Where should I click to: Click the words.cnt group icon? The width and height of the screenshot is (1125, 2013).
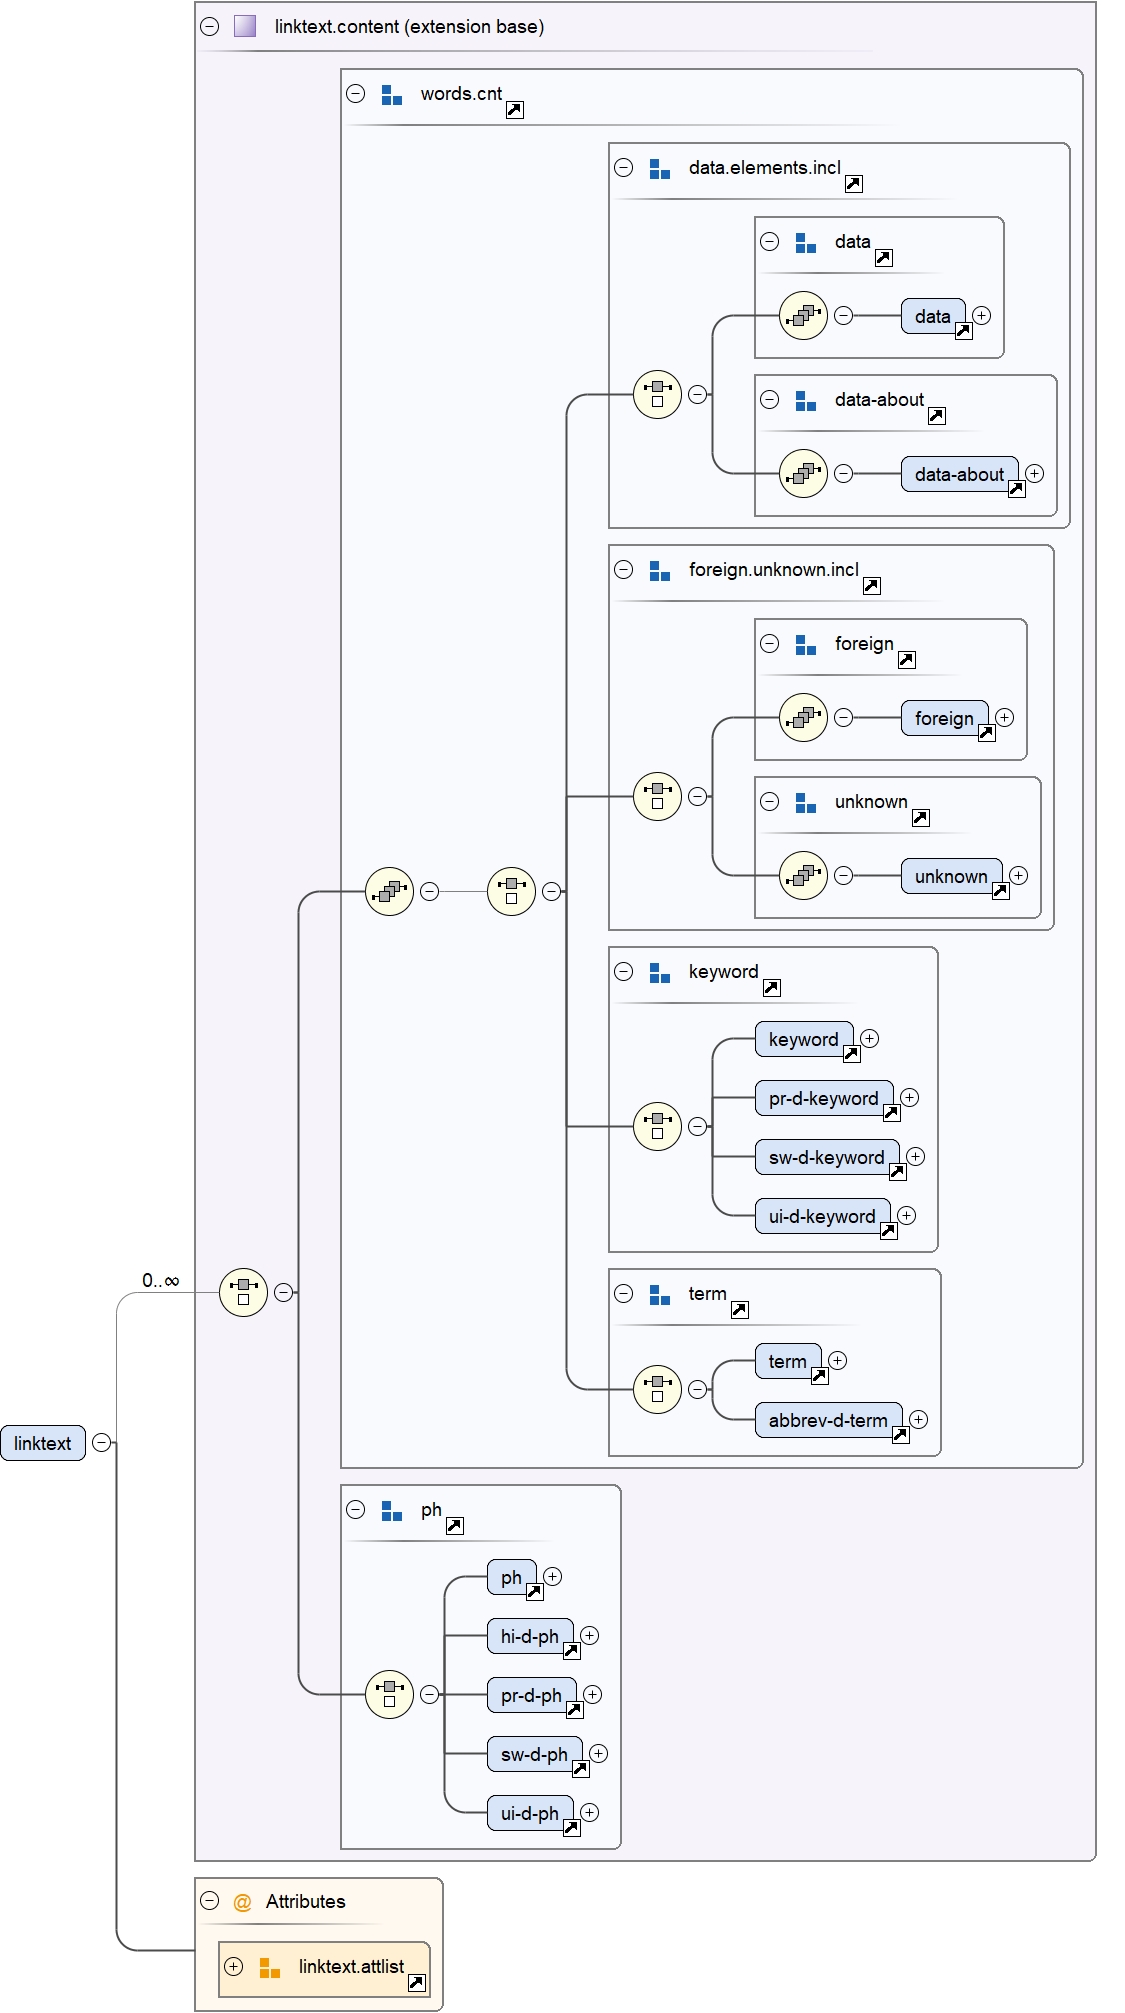[392, 95]
